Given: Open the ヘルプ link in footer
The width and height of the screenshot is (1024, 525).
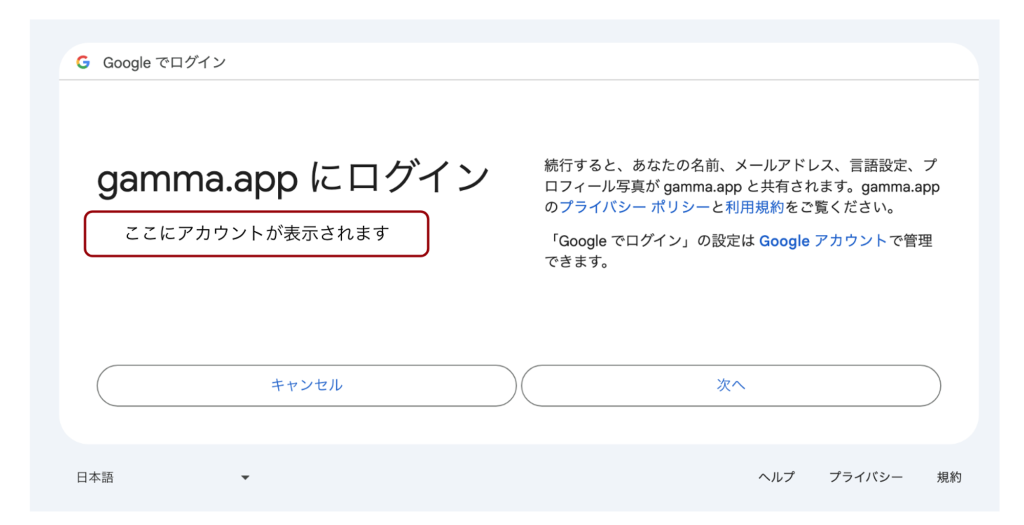Looking at the screenshot, I should click(x=776, y=478).
